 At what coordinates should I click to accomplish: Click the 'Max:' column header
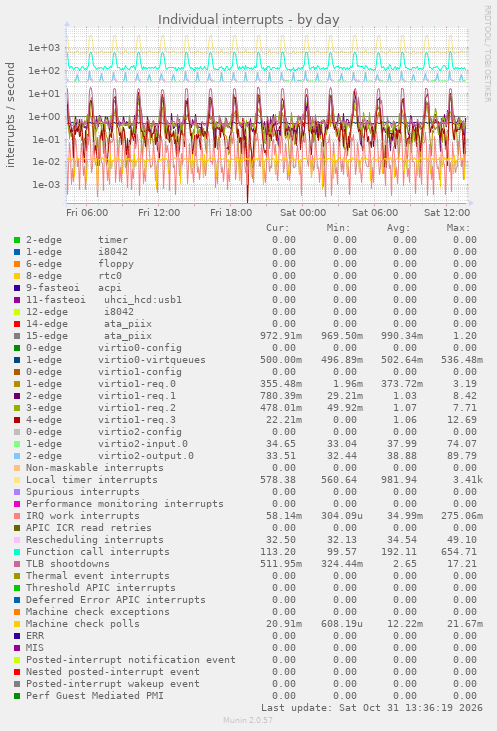click(458, 228)
